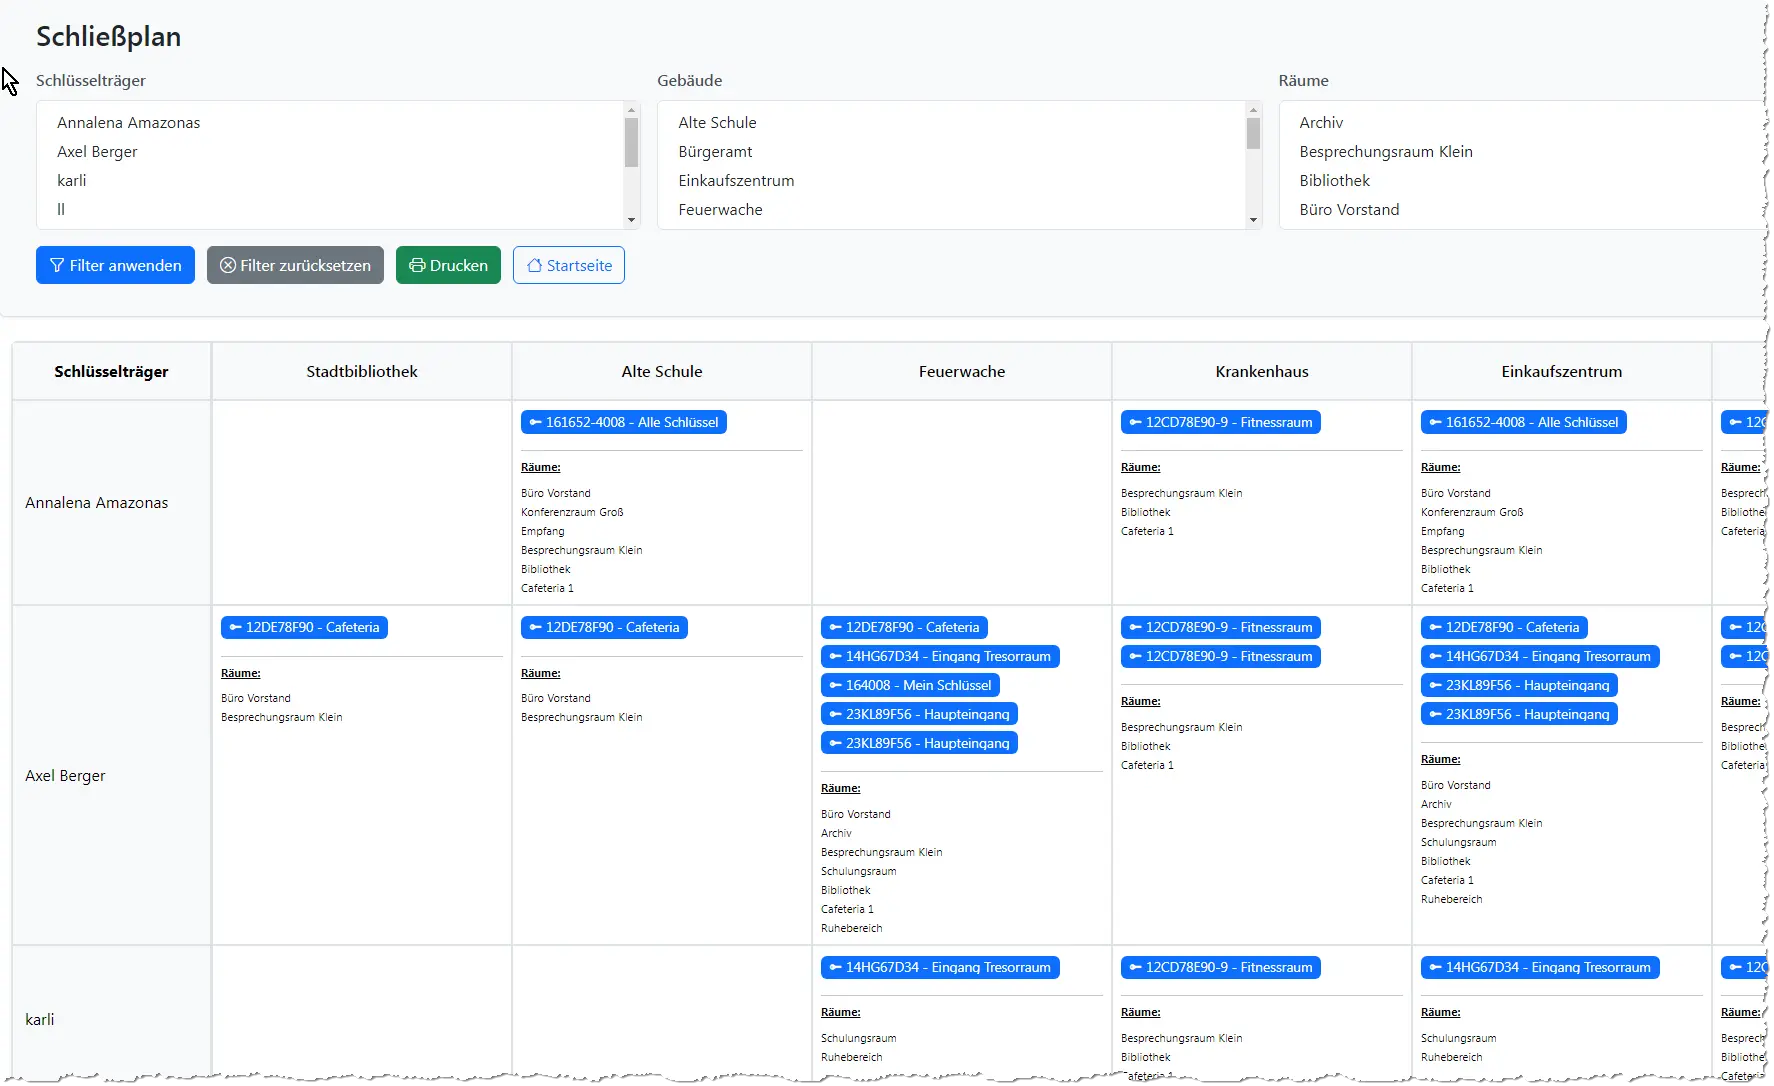
Task: Choose Feuerwache in the Gebäude list
Action: pos(720,210)
